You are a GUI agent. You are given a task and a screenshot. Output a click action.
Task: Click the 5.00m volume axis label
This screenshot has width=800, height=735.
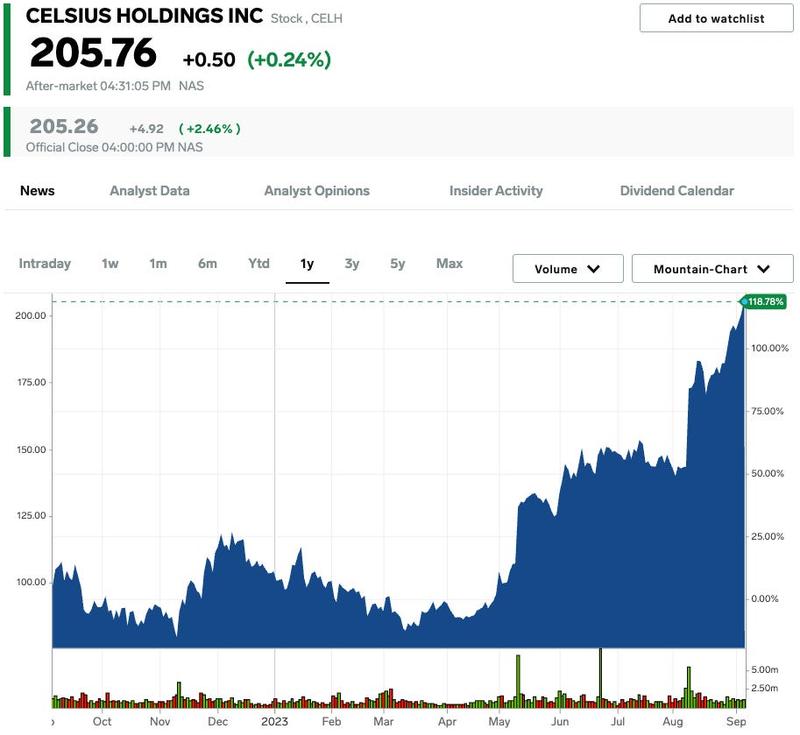pos(765,670)
